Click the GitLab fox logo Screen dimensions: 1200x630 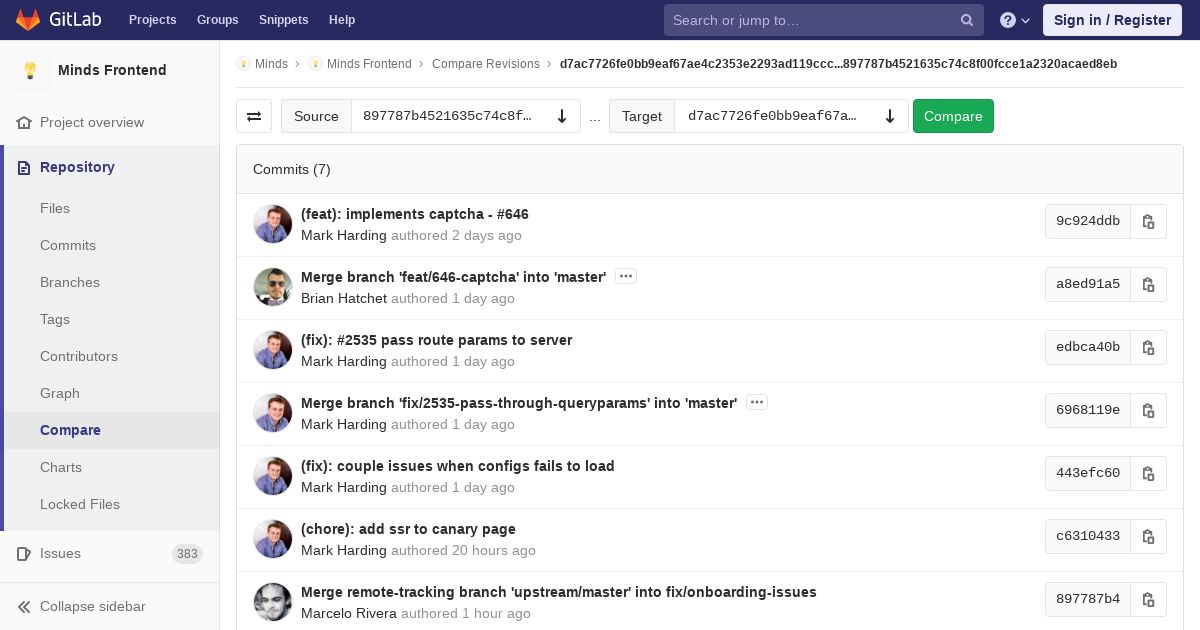tap(28, 20)
